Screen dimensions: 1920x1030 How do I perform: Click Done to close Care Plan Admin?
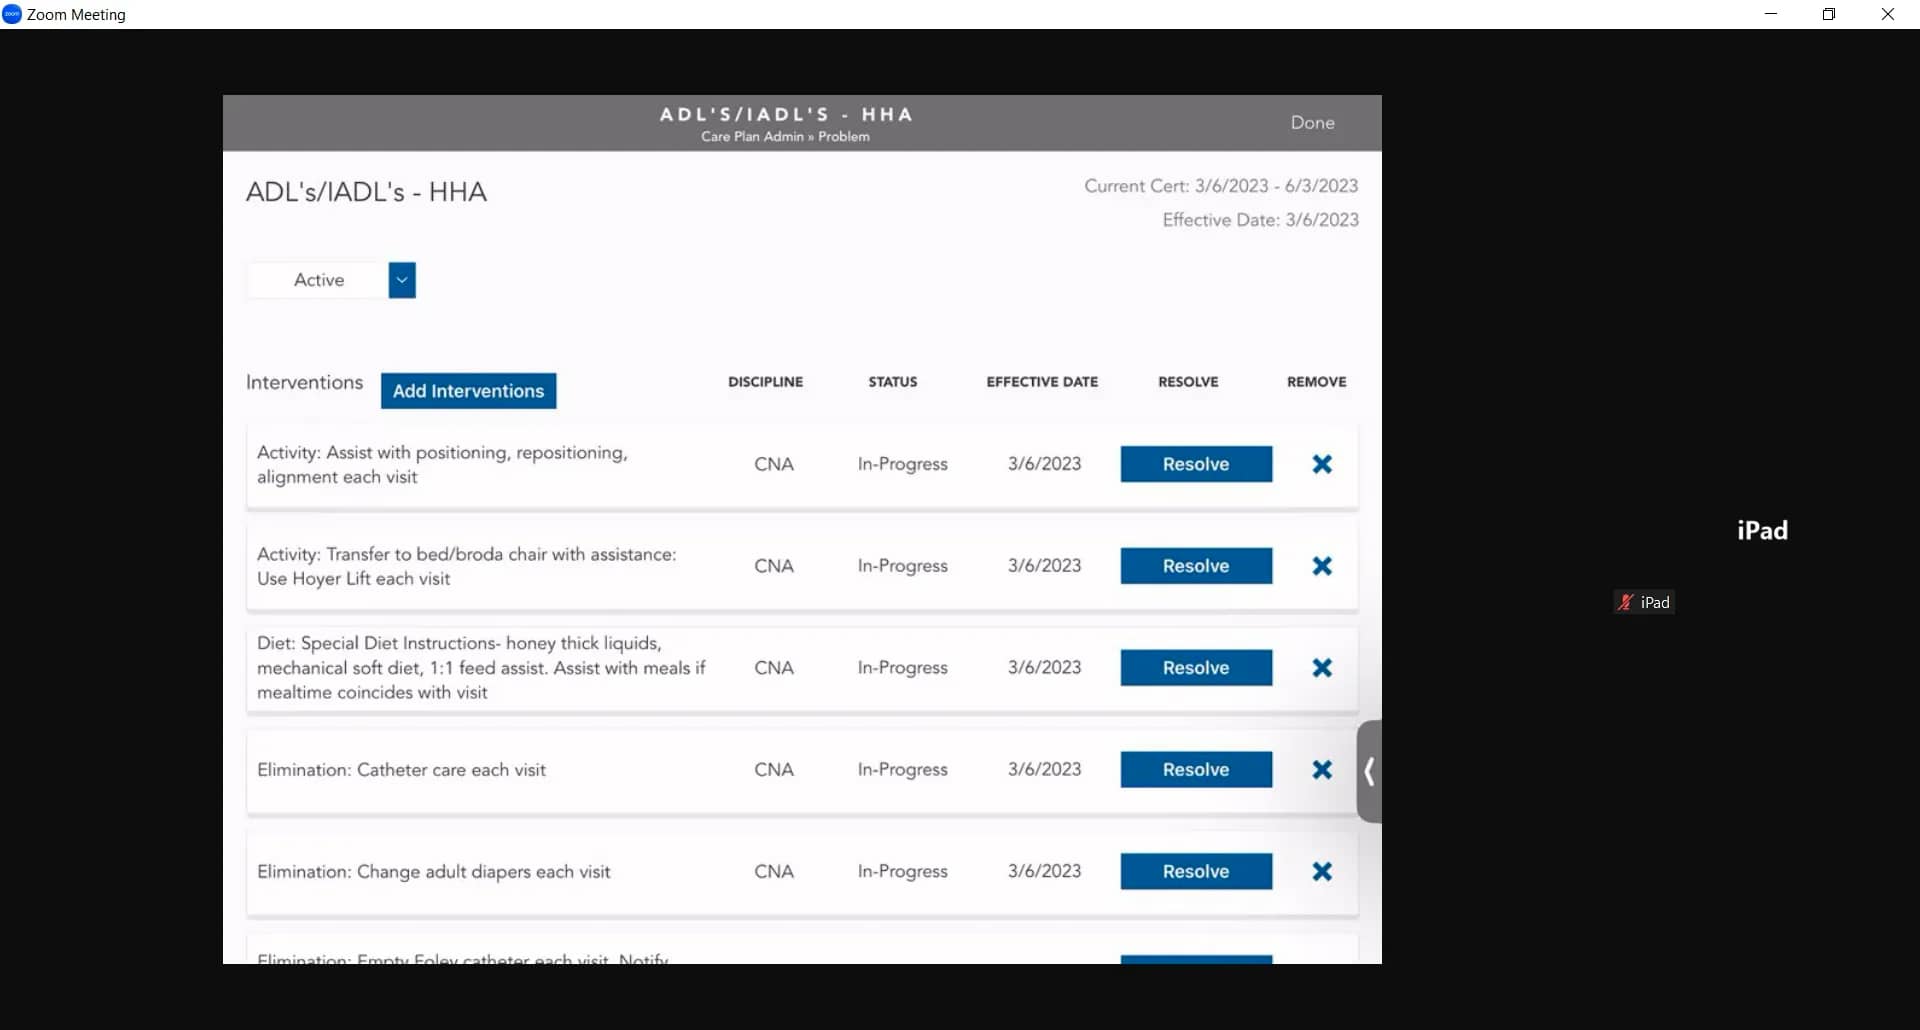1311,122
